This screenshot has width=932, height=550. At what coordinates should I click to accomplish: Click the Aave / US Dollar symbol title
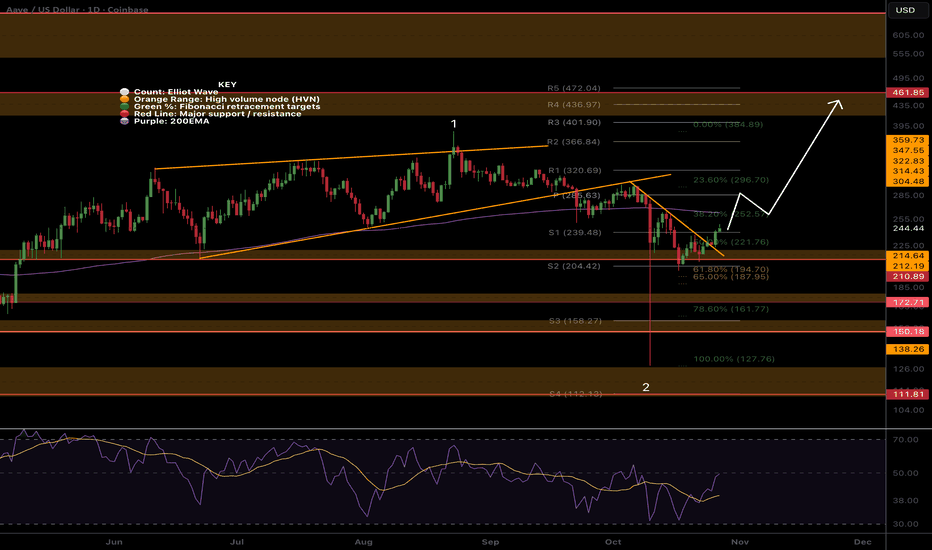(52, 11)
